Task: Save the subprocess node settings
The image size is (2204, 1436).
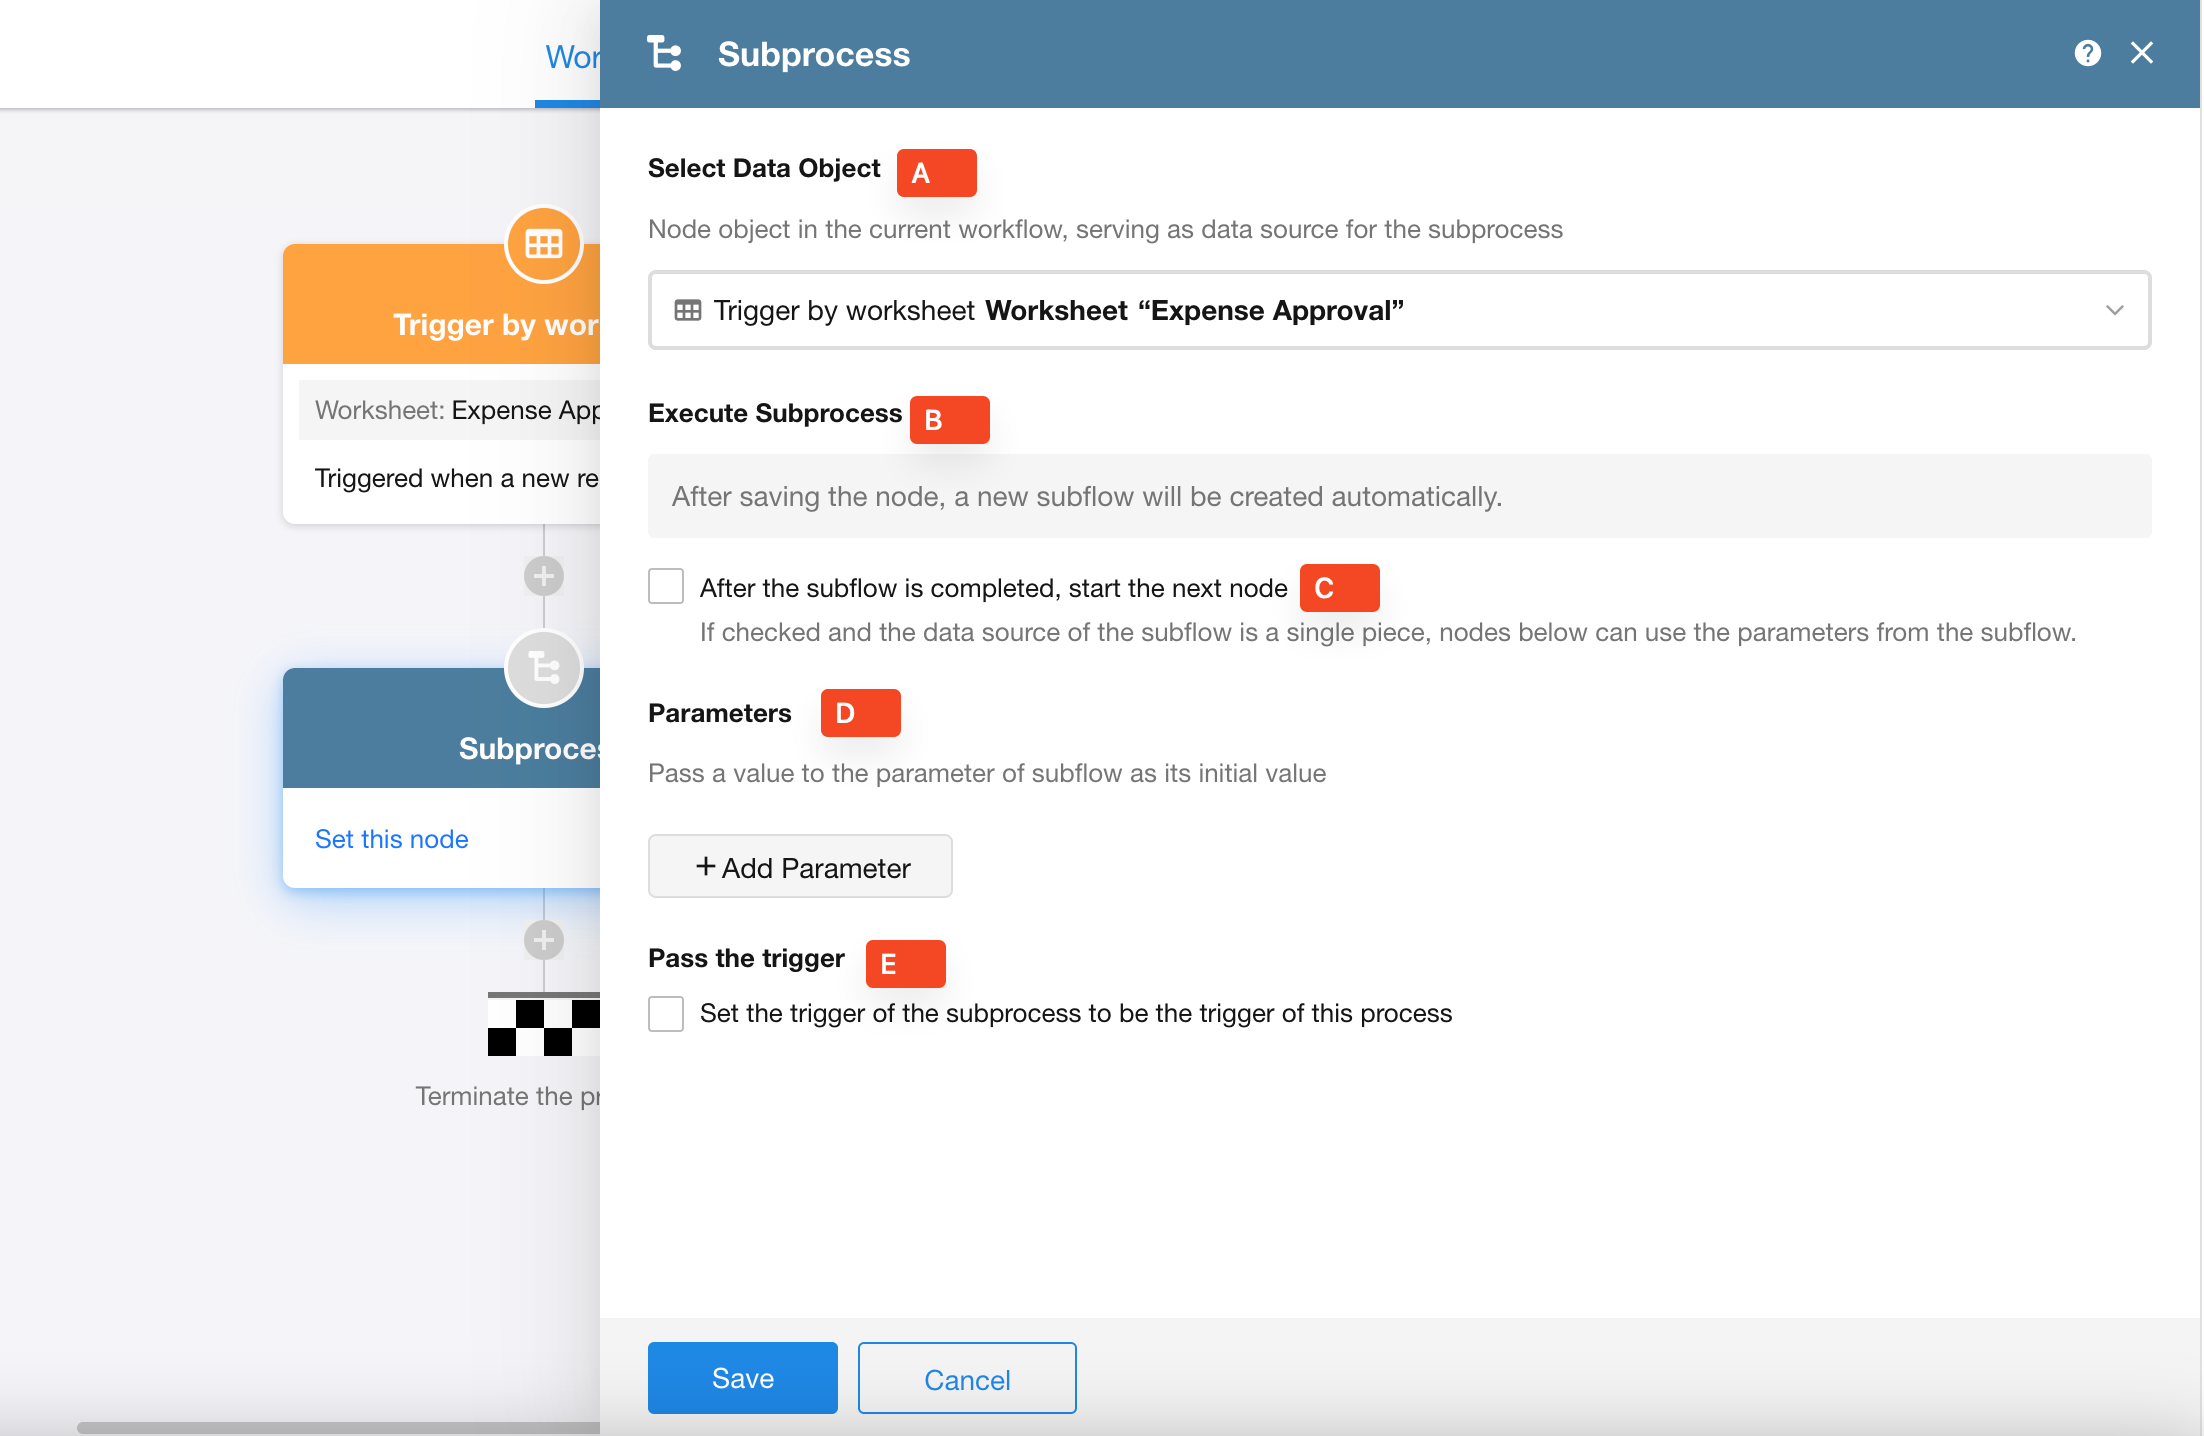Action: click(742, 1378)
